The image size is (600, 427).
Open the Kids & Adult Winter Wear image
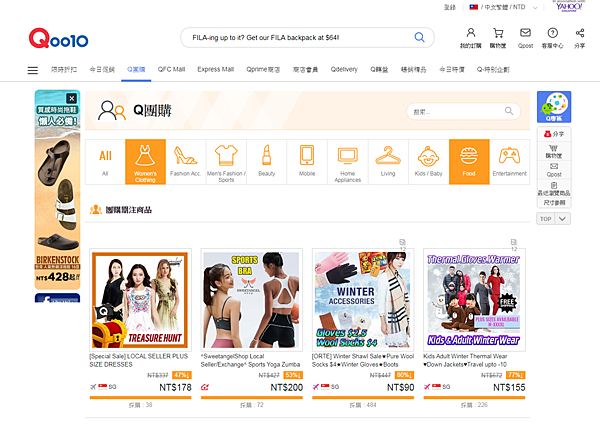point(474,300)
